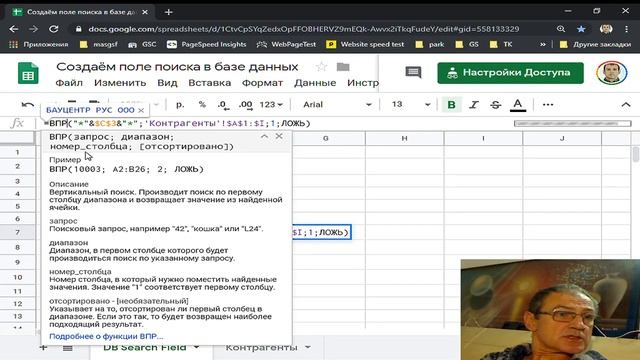Click in the formula bar text
The width and height of the screenshot is (640, 360).
click(180, 123)
